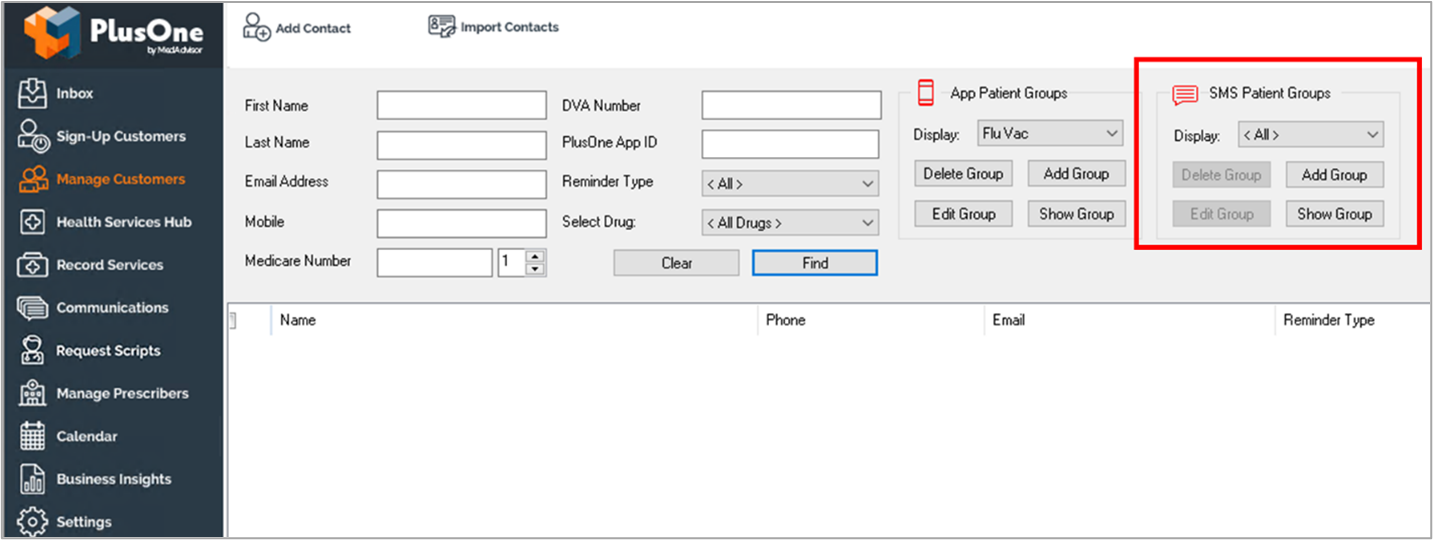Click the Calendar icon in sidebar
The image size is (1433, 540).
coord(33,436)
